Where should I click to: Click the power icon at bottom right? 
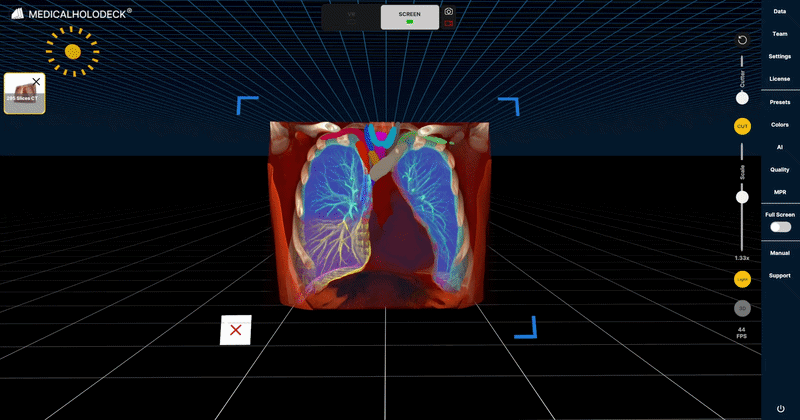pos(780,409)
